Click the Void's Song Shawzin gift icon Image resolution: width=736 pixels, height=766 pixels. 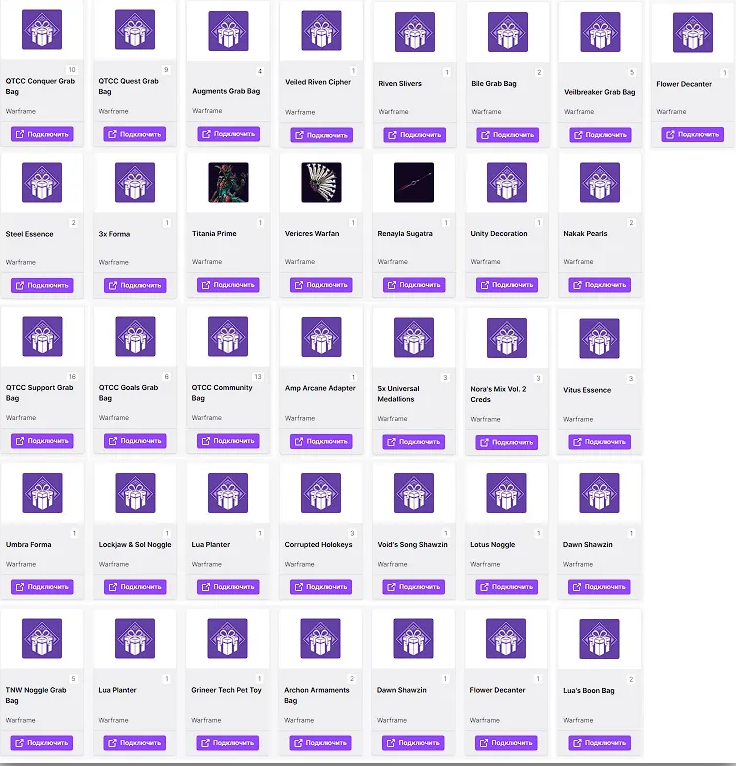tap(414, 493)
